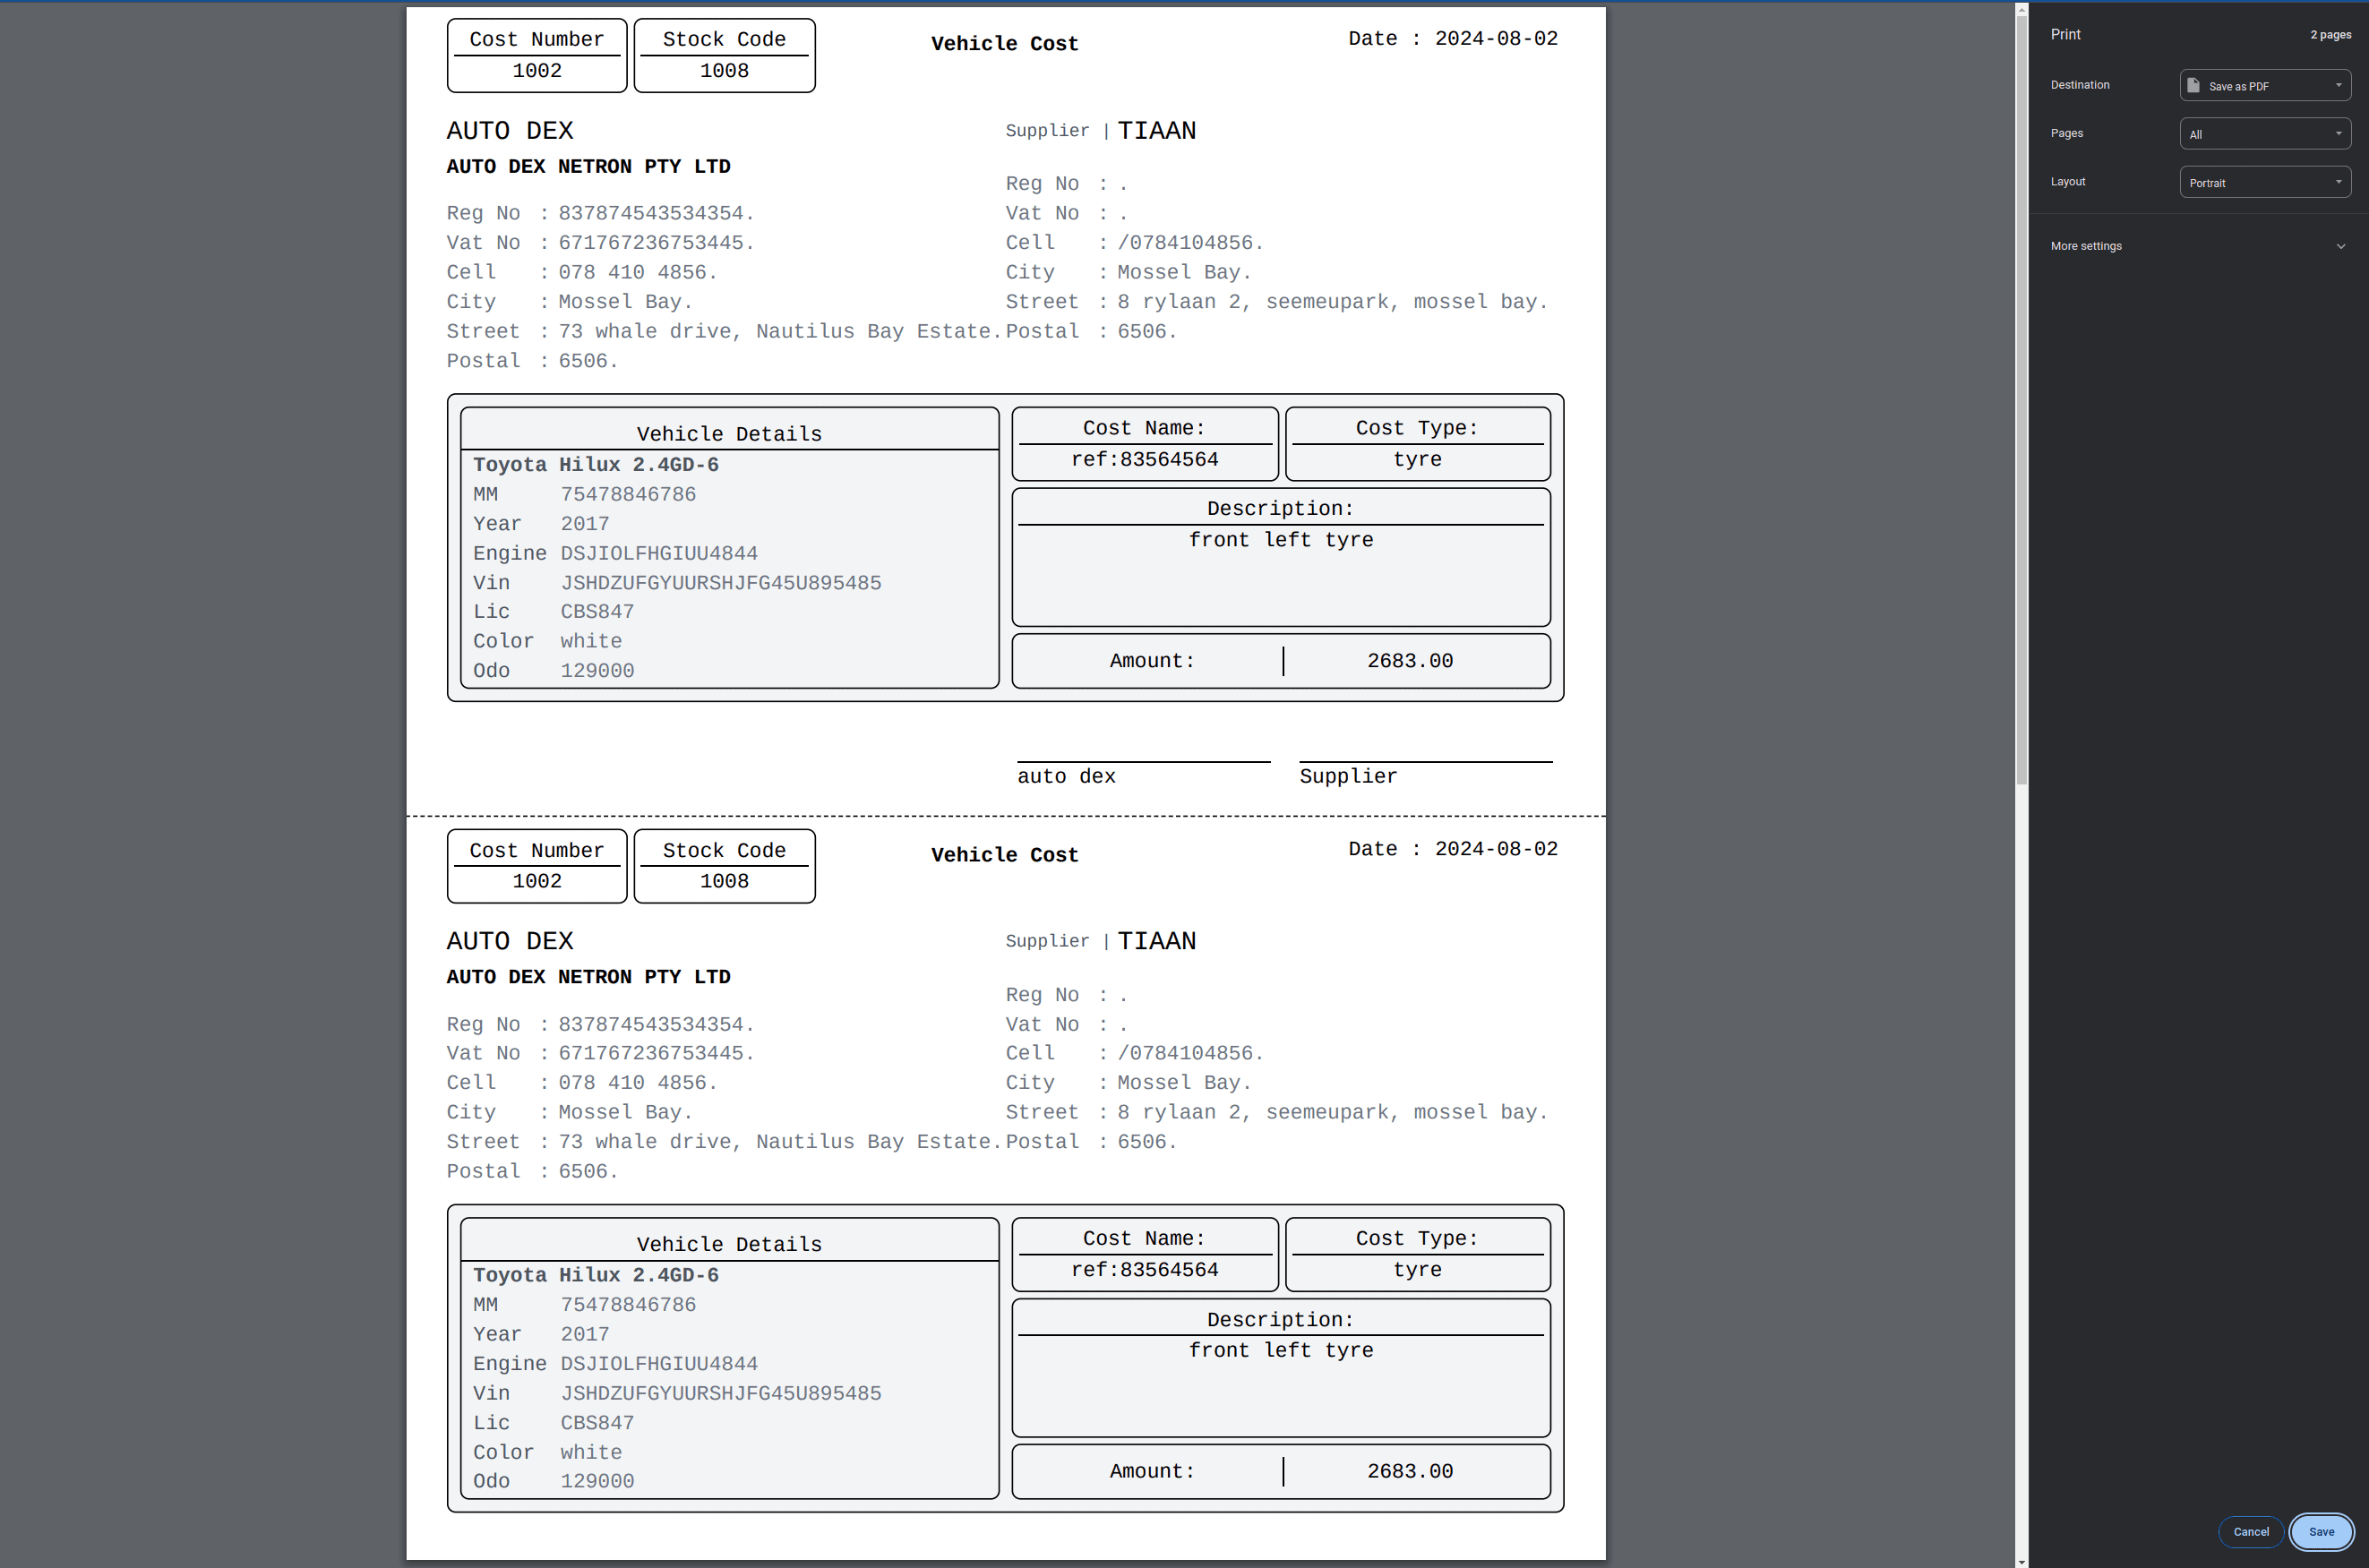Click the top supplier cell /0784104856

pyautogui.click(x=1190, y=243)
